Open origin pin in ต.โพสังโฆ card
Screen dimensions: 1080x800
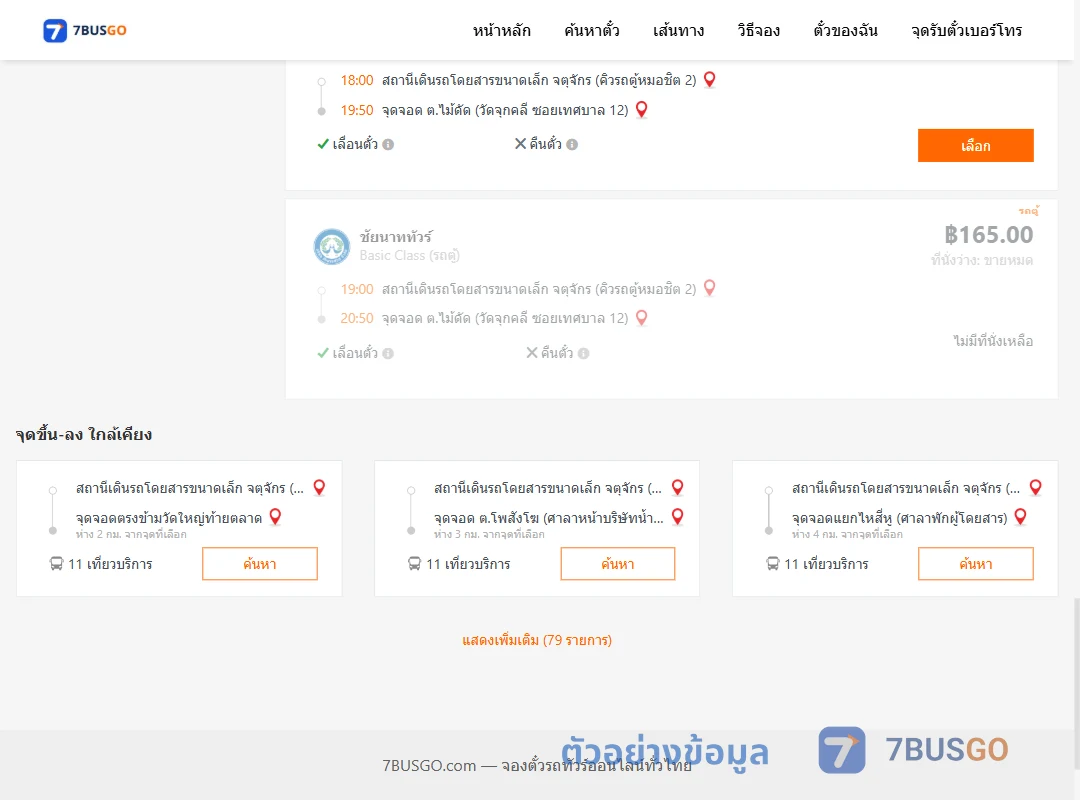coord(677,488)
